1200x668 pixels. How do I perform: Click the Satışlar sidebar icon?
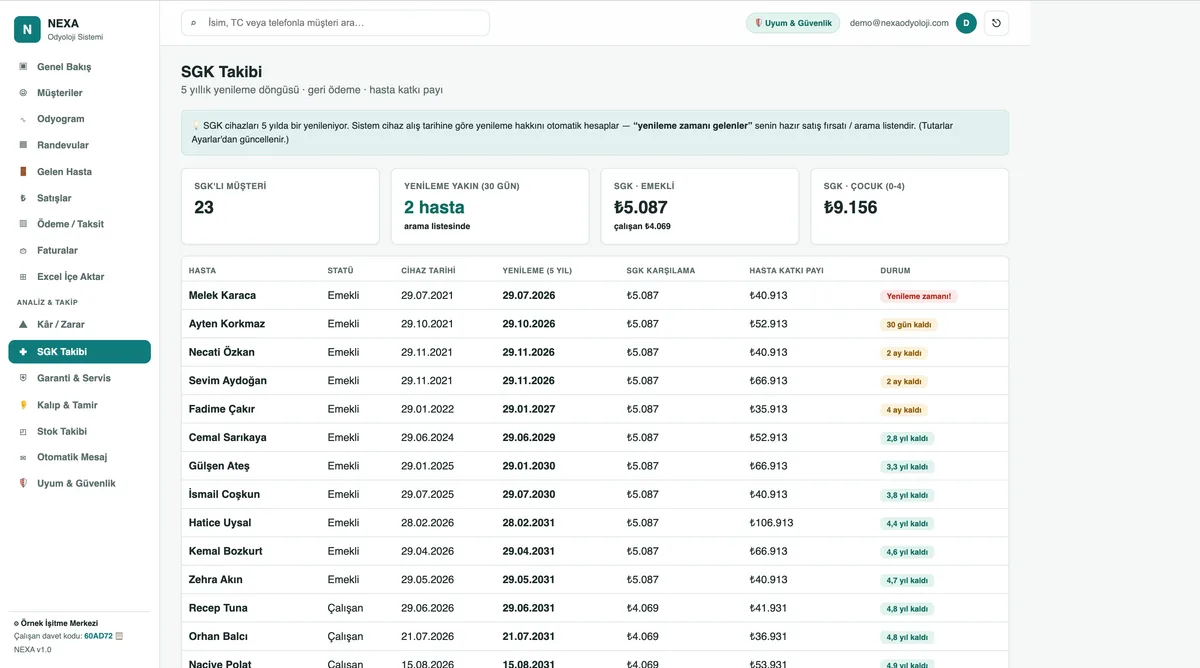click(x=23, y=198)
